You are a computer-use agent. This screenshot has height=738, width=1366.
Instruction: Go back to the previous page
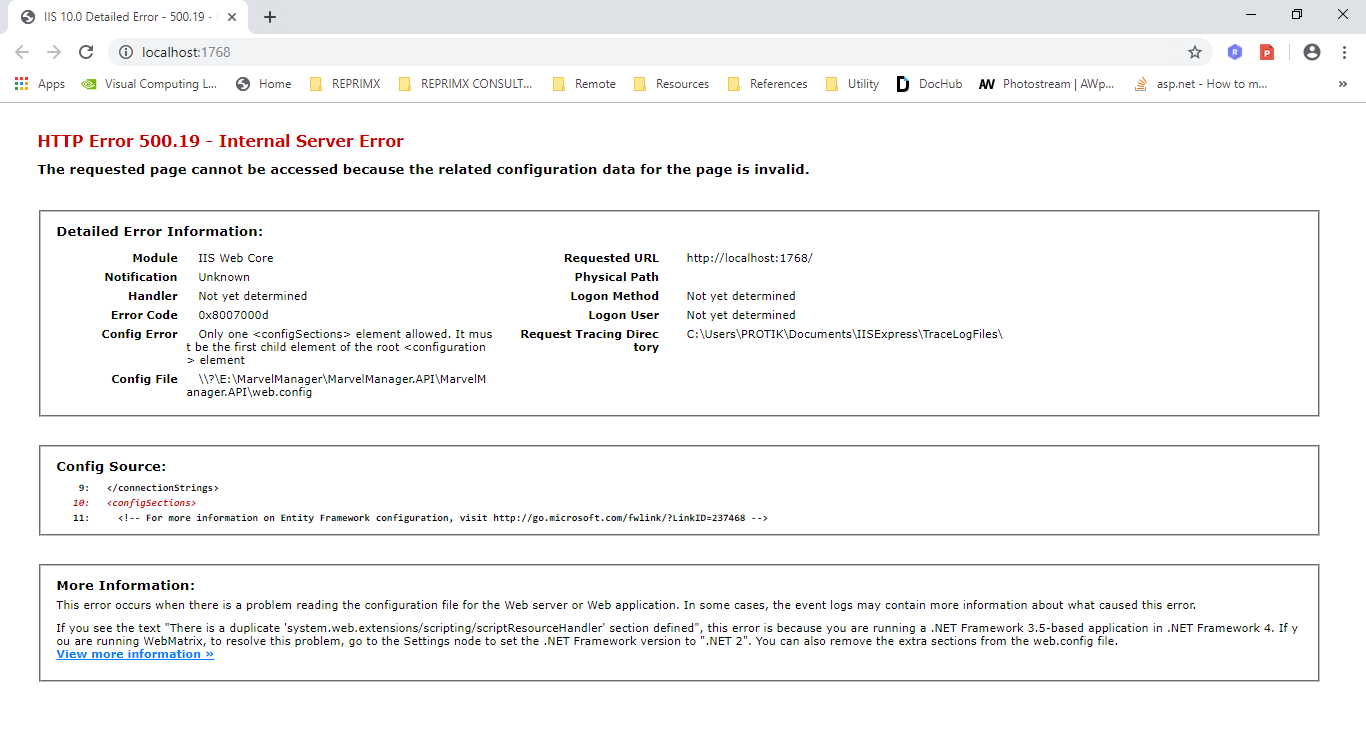click(x=22, y=52)
